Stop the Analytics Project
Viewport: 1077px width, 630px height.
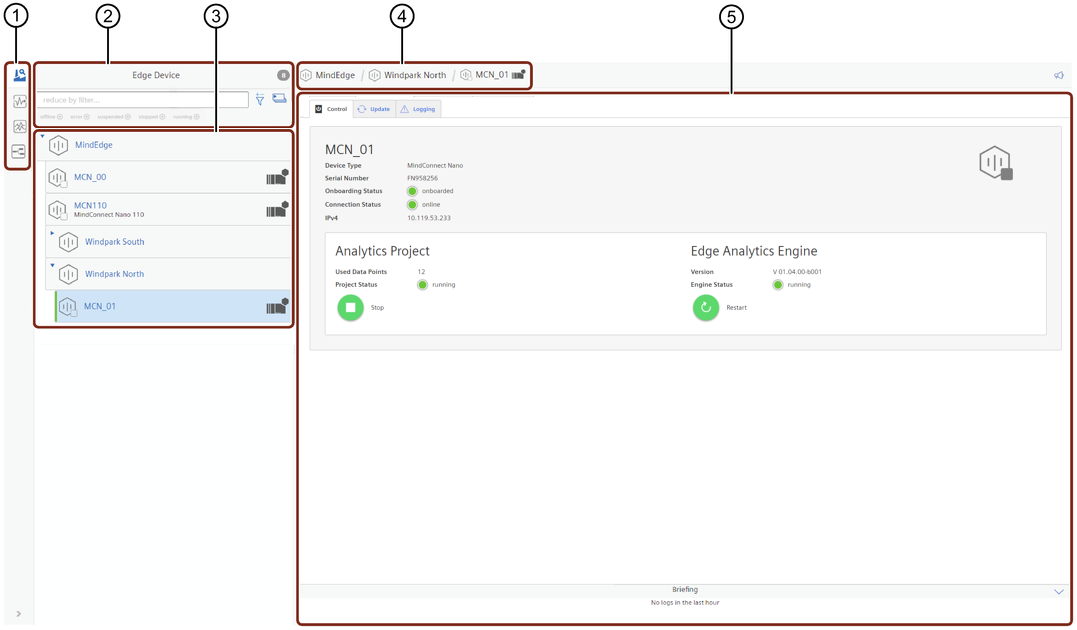coord(350,308)
